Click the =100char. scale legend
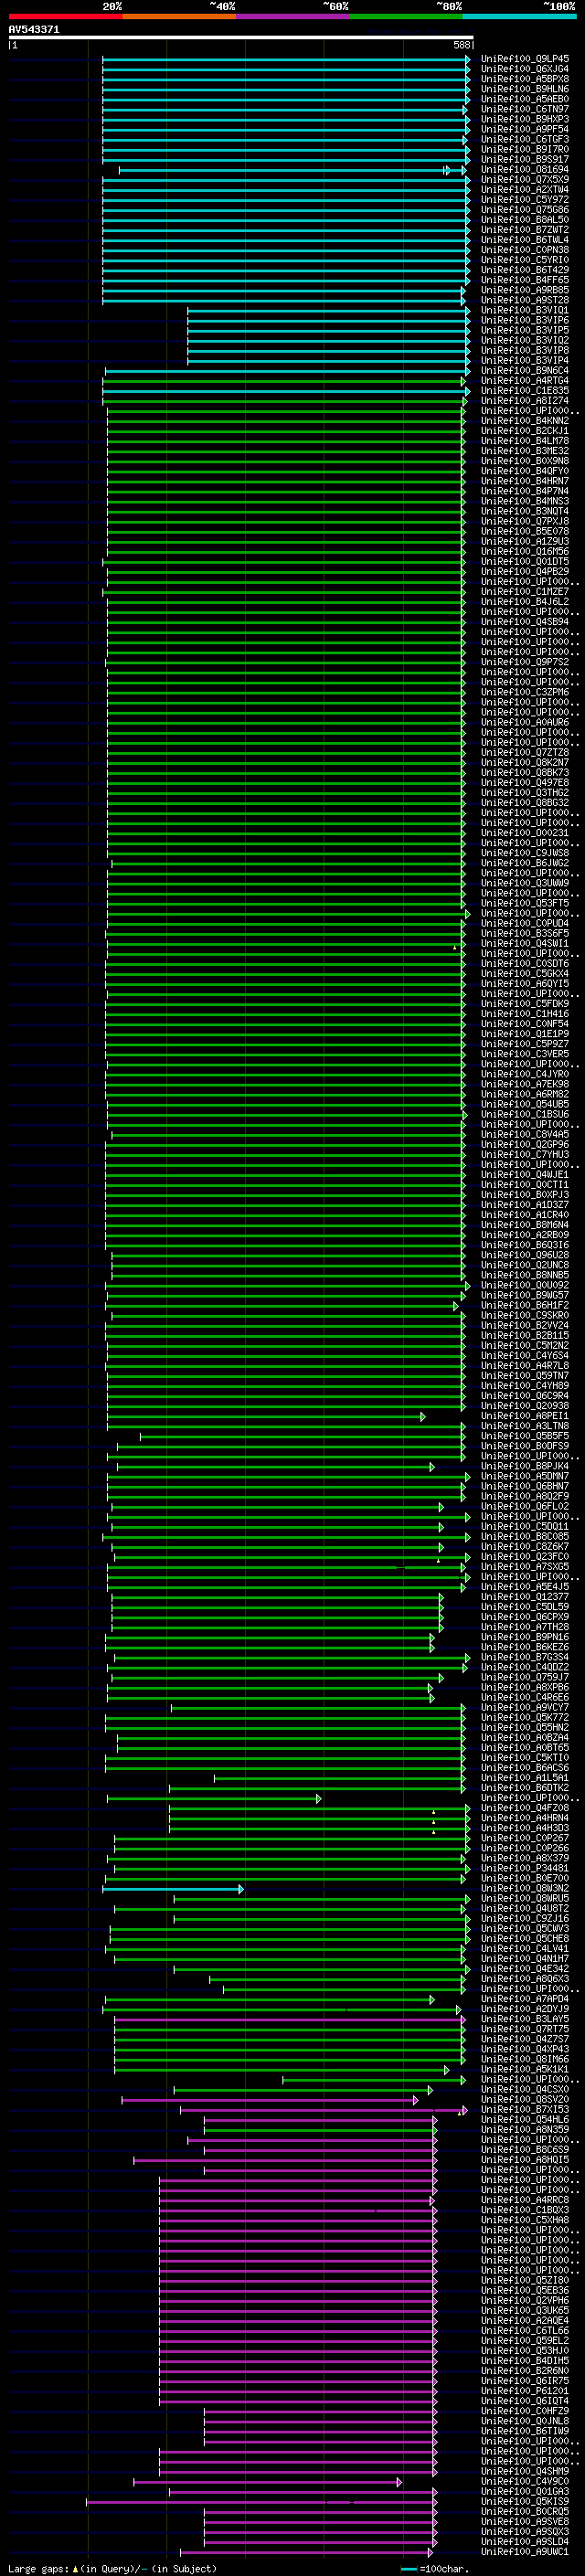 click(433, 2569)
